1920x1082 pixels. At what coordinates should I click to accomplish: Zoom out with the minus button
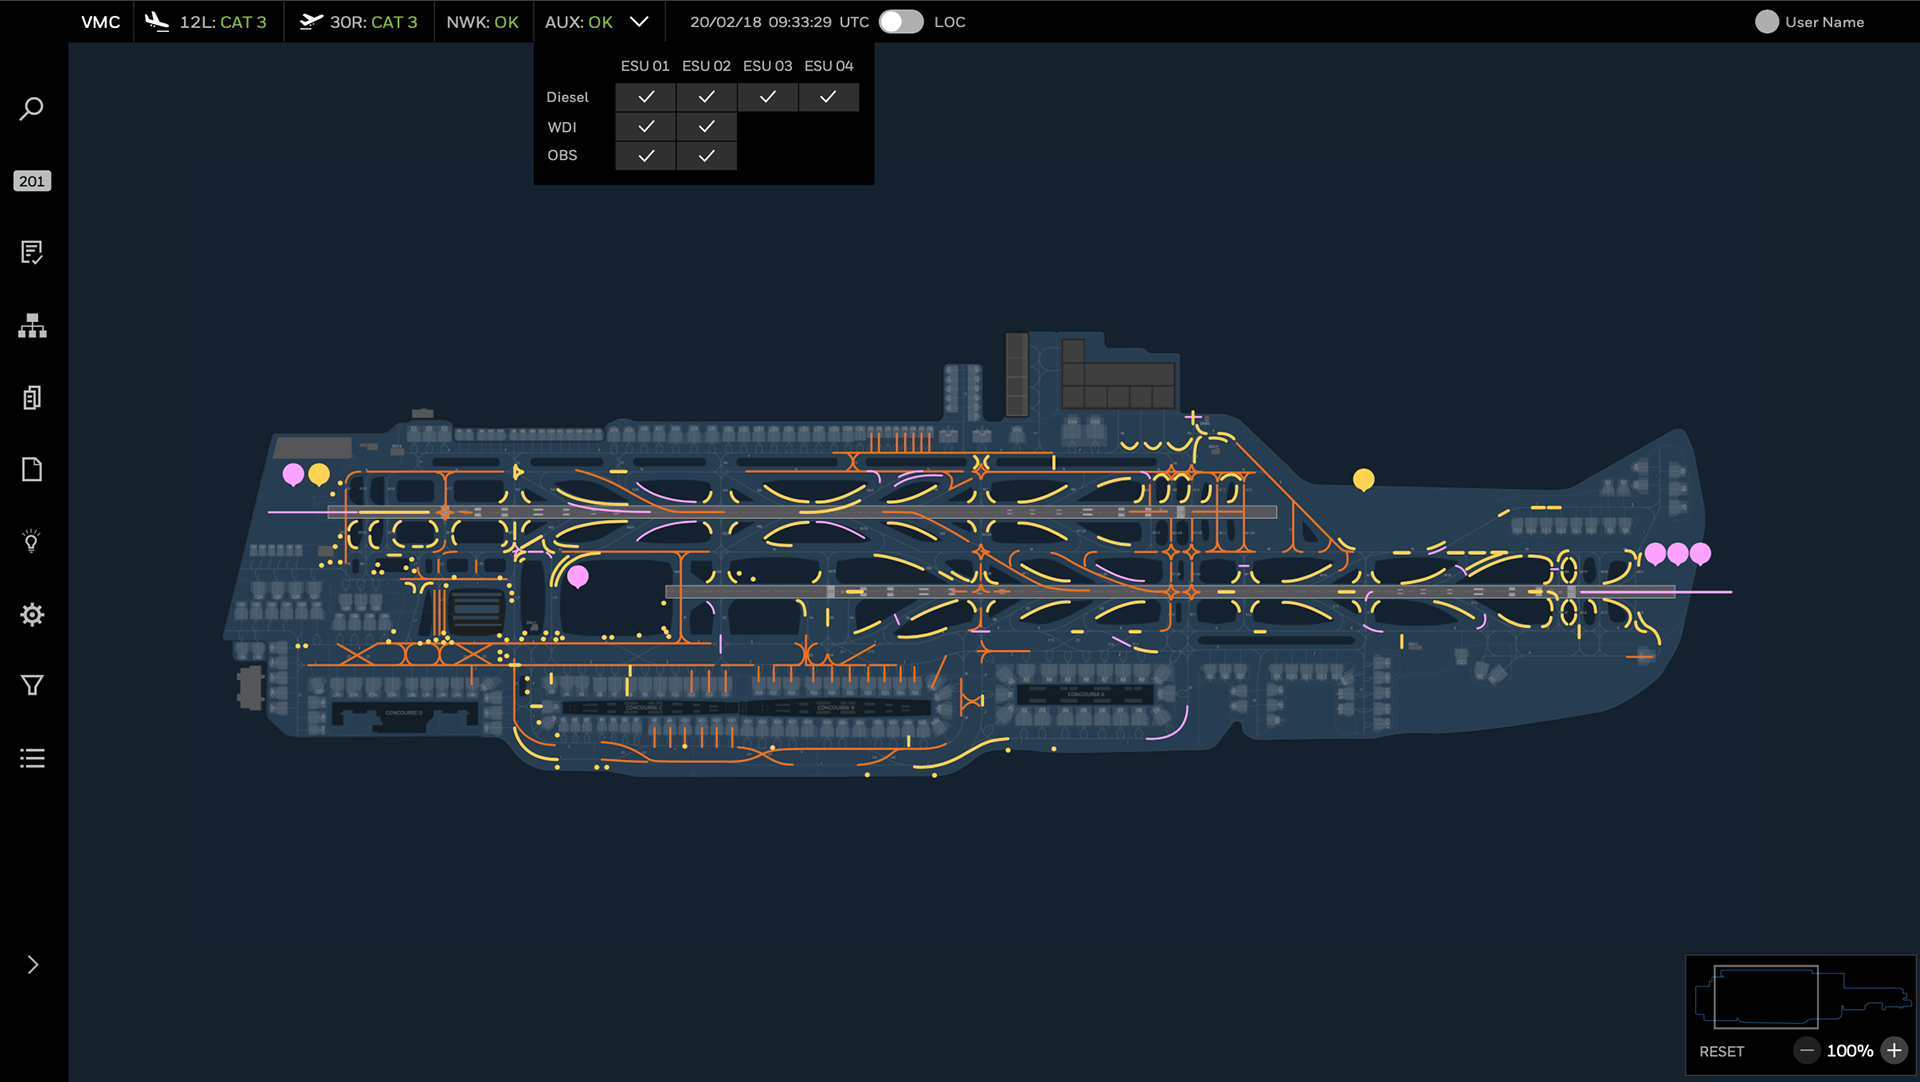[x=1806, y=1050]
